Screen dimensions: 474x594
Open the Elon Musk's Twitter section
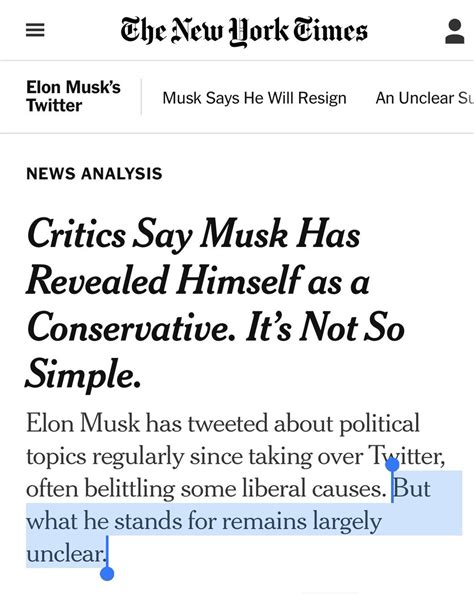[x=73, y=96]
